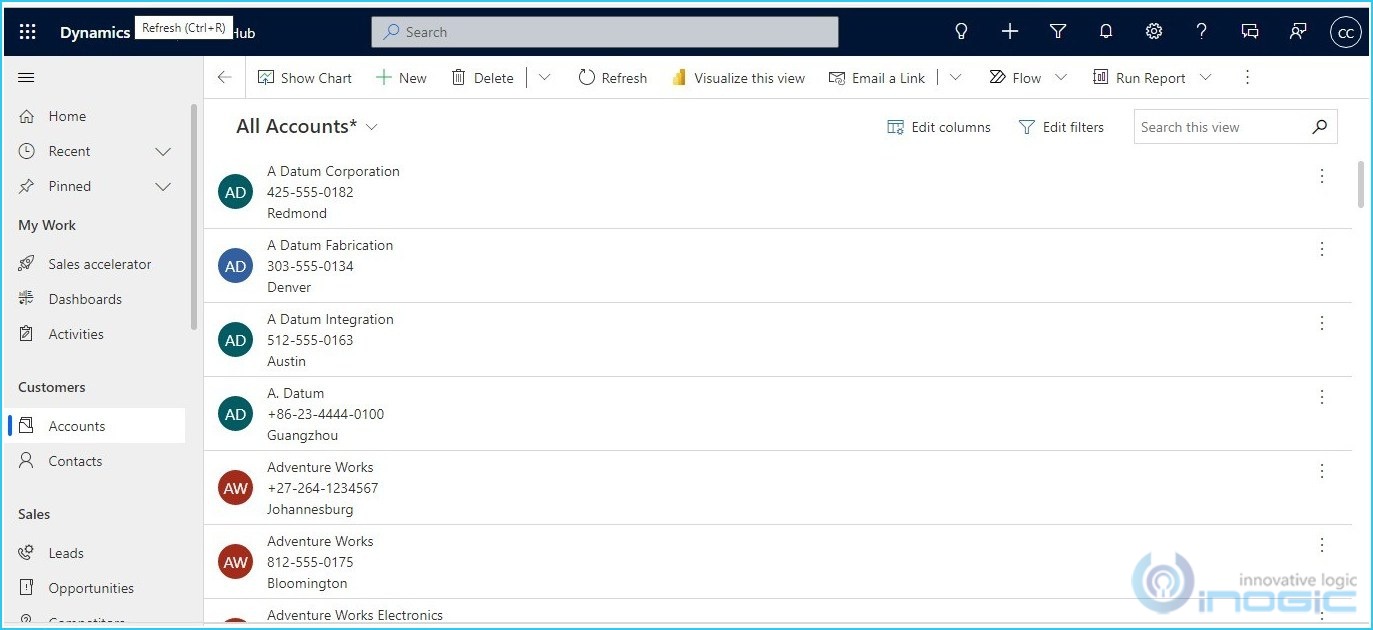Screen dimensions: 1373x630
Task: Click the list vertical scrollbar
Action: point(1361,184)
